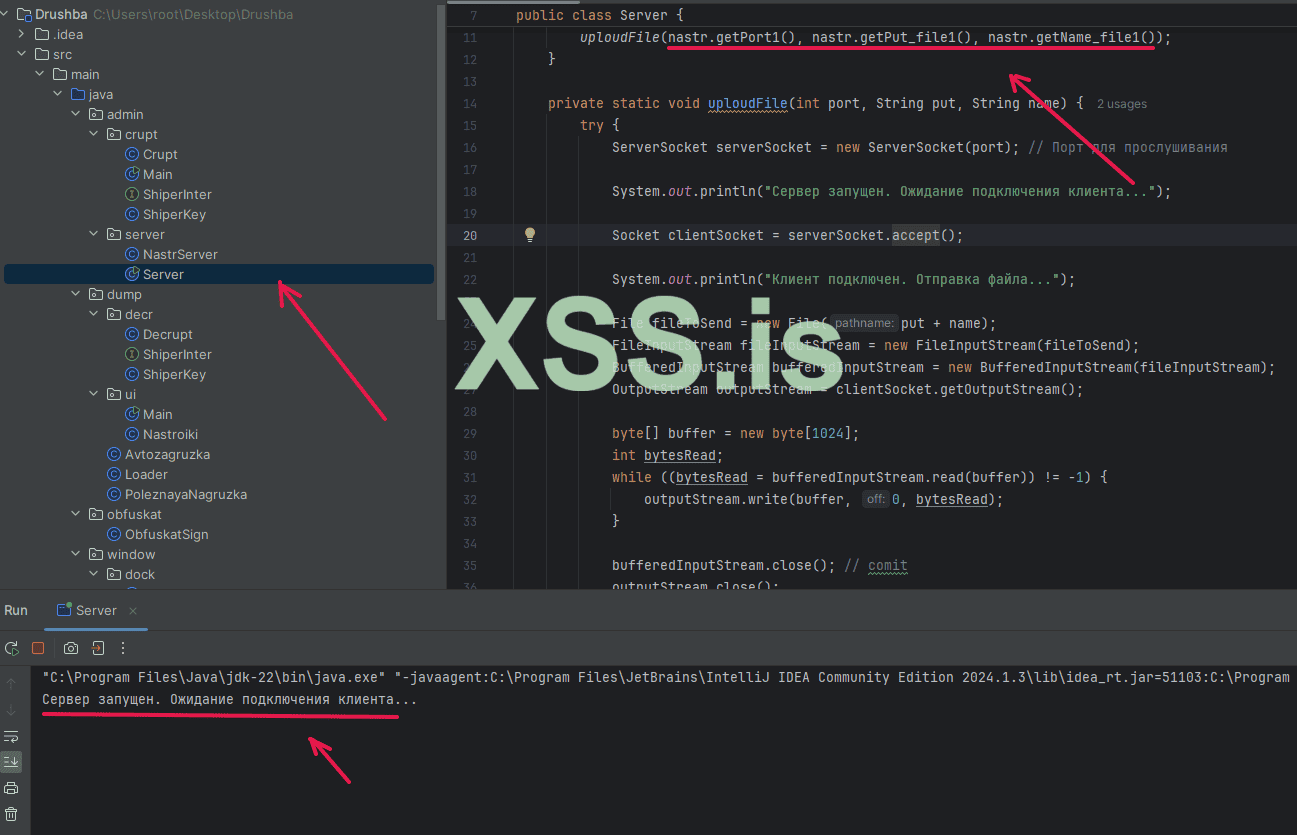Open the Loader class file
The height and width of the screenshot is (835, 1297).
click(x=146, y=474)
